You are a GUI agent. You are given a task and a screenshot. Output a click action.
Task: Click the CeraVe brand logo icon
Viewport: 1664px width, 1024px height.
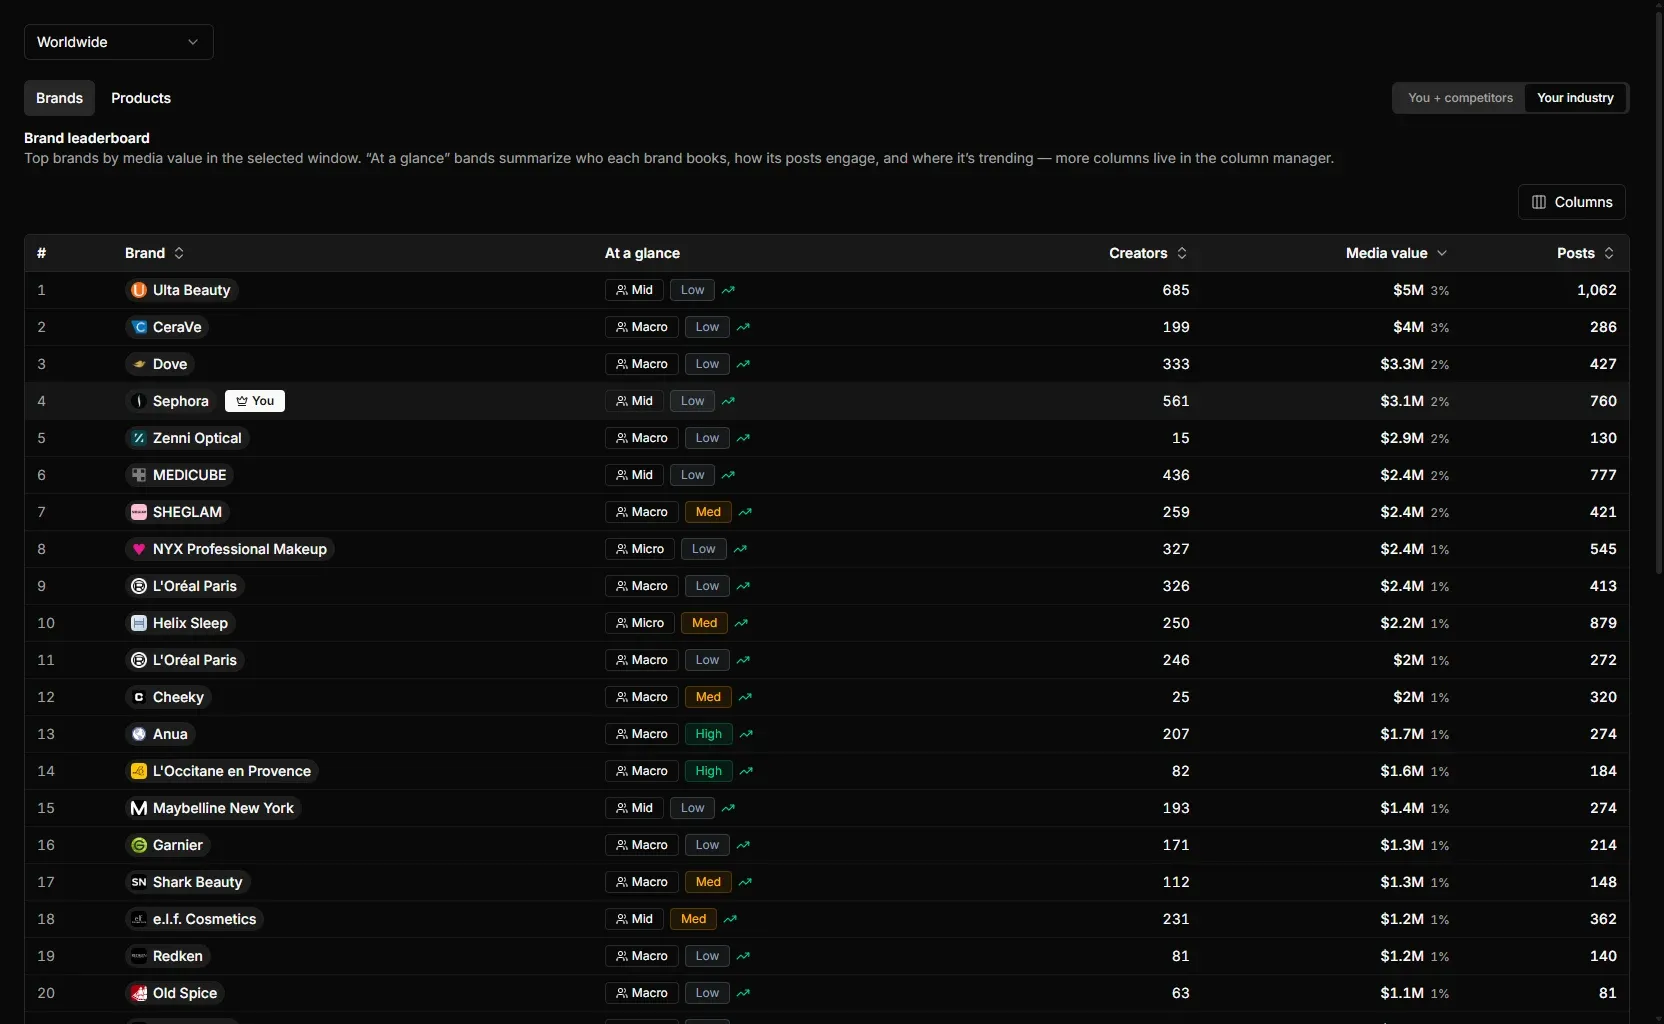pyautogui.click(x=139, y=327)
